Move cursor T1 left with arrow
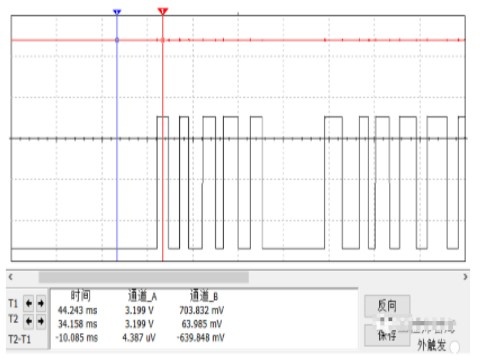Image resolution: width=484 pixels, height=360 pixels. click(x=29, y=304)
